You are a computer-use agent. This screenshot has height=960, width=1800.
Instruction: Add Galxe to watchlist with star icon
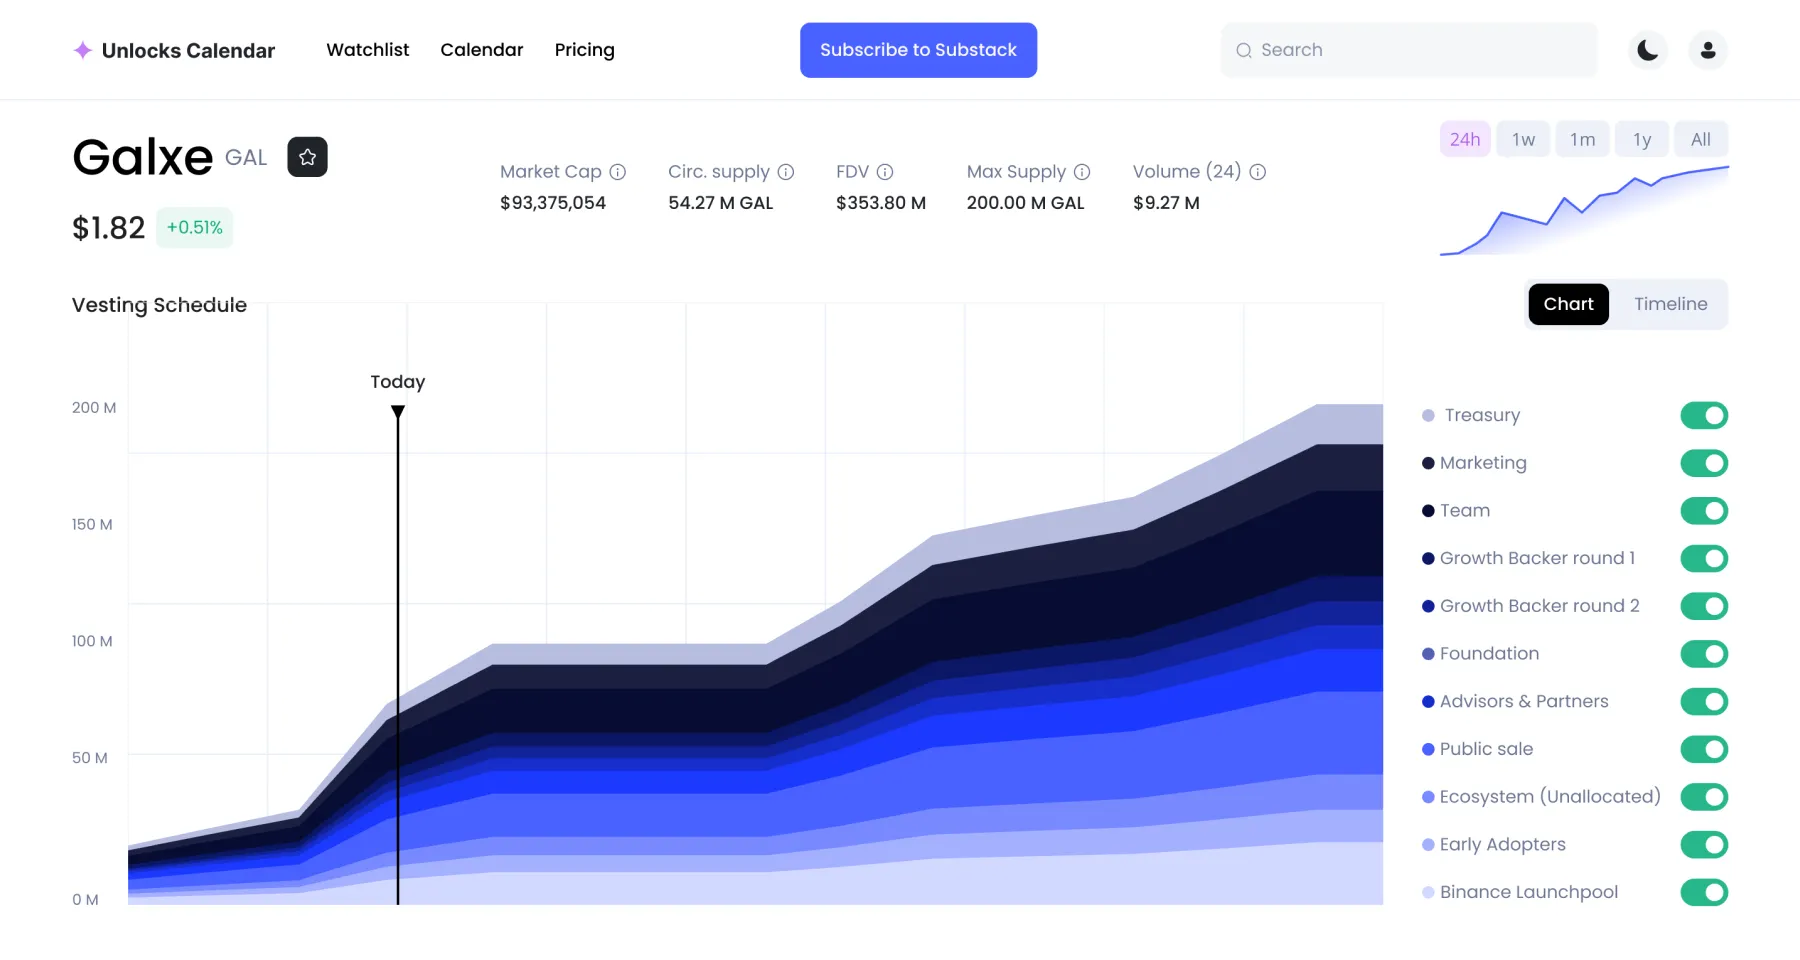click(x=308, y=157)
